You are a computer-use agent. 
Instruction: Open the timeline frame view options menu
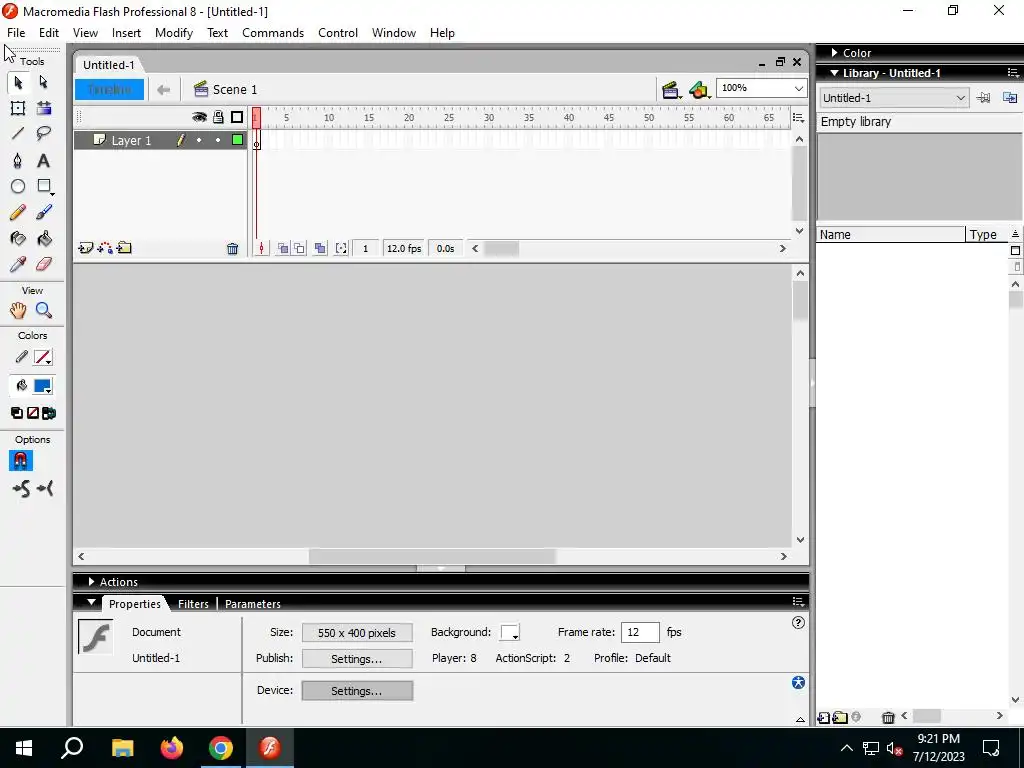[798, 118]
